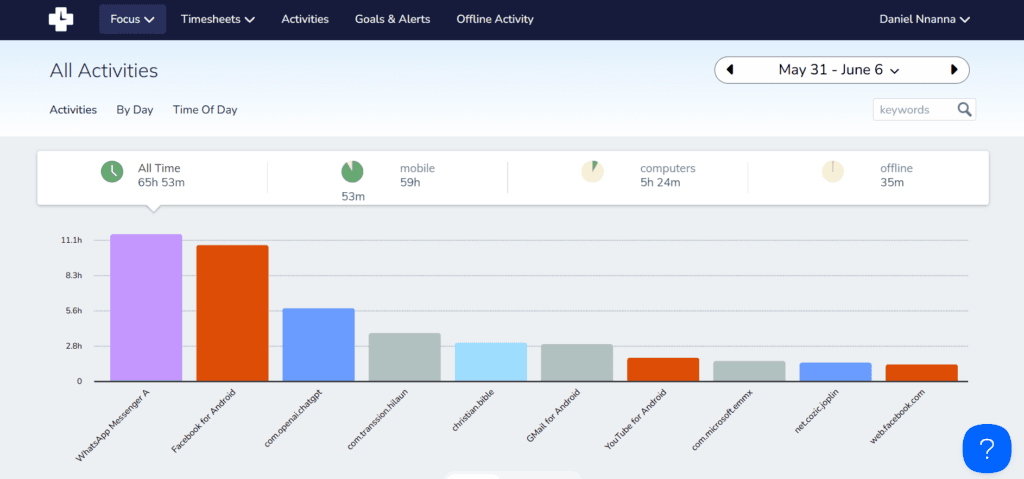Open the May 31 - June 6 date picker

click(x=839, y=70)
